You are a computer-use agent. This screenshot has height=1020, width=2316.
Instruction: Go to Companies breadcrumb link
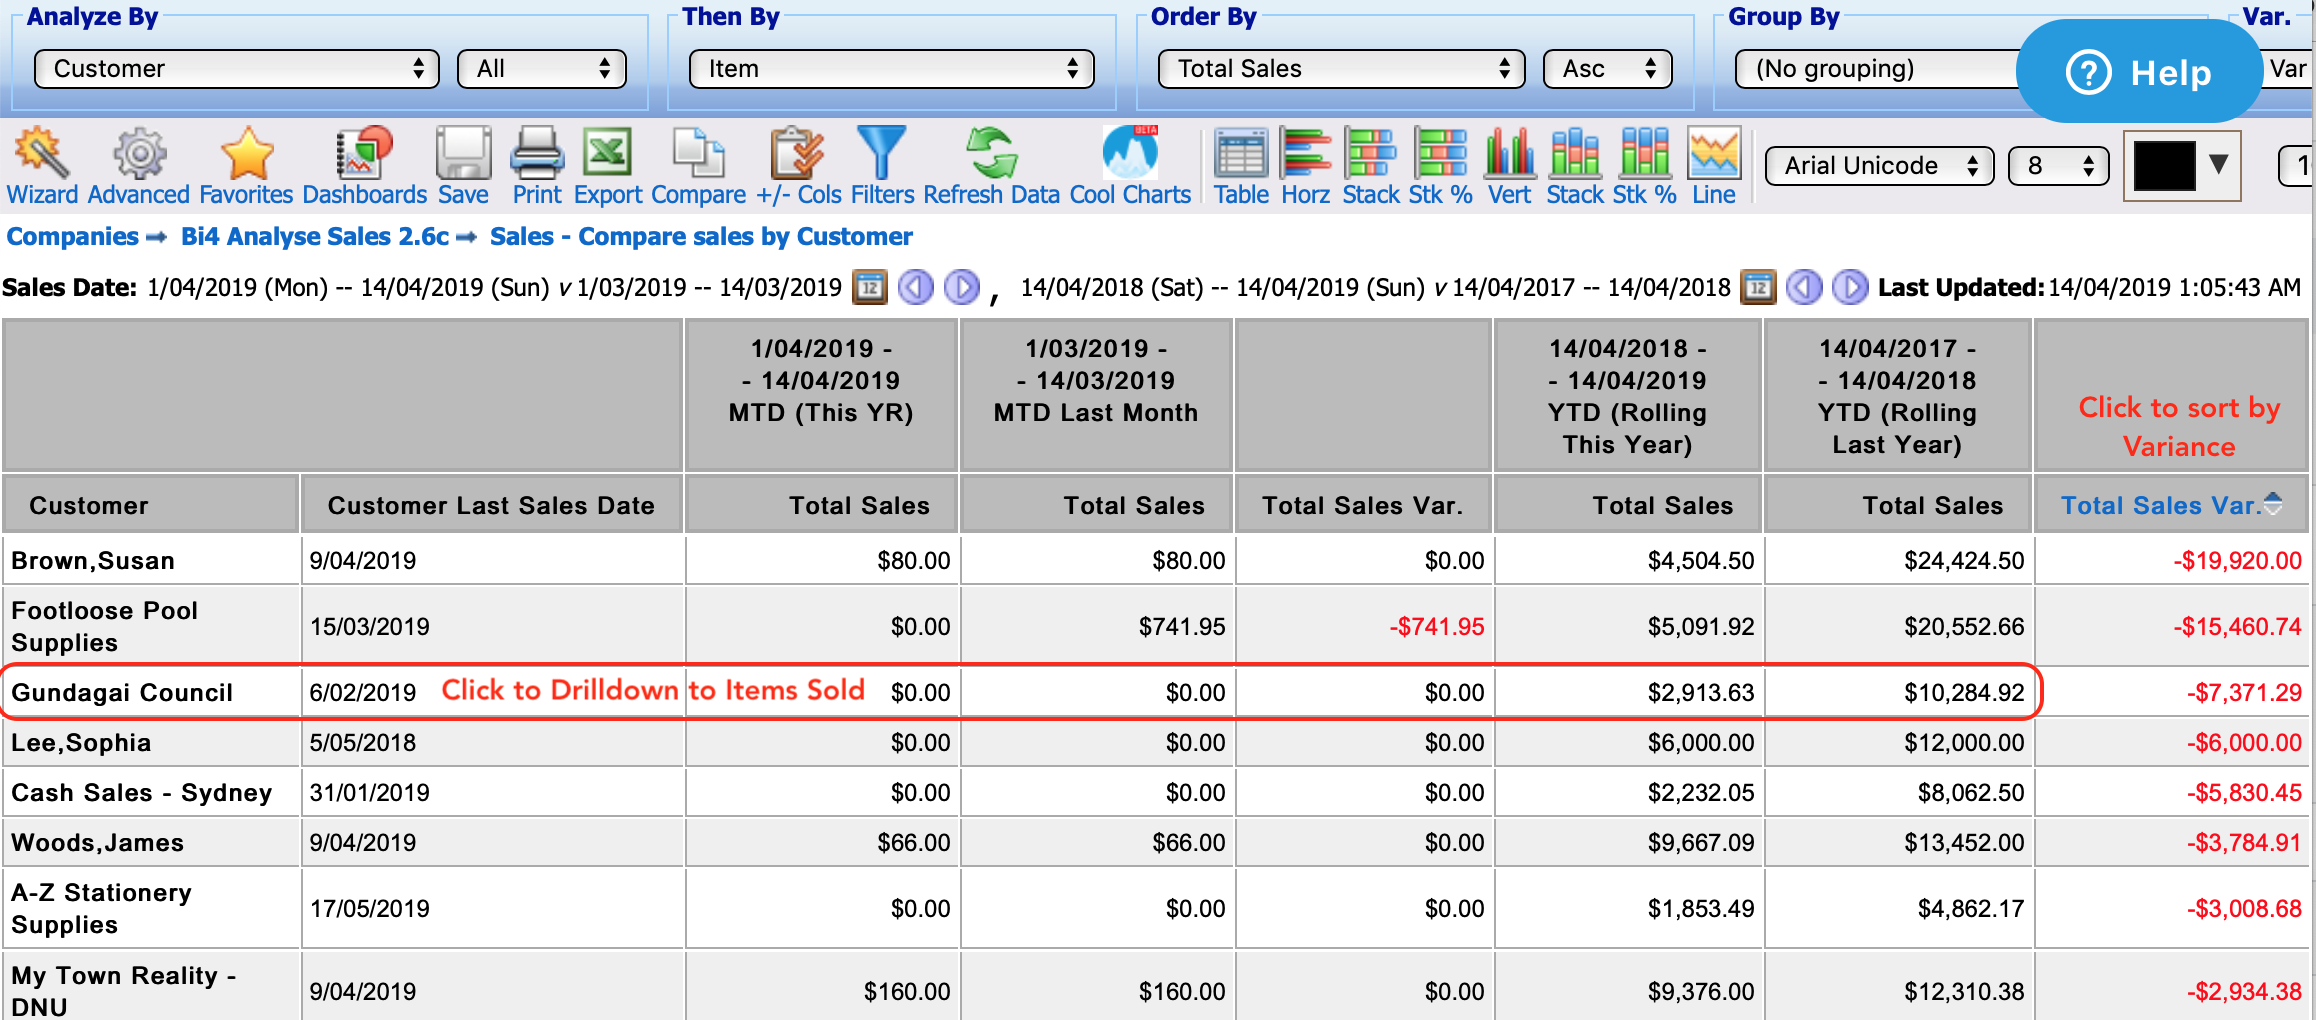(x=72, y=237)
